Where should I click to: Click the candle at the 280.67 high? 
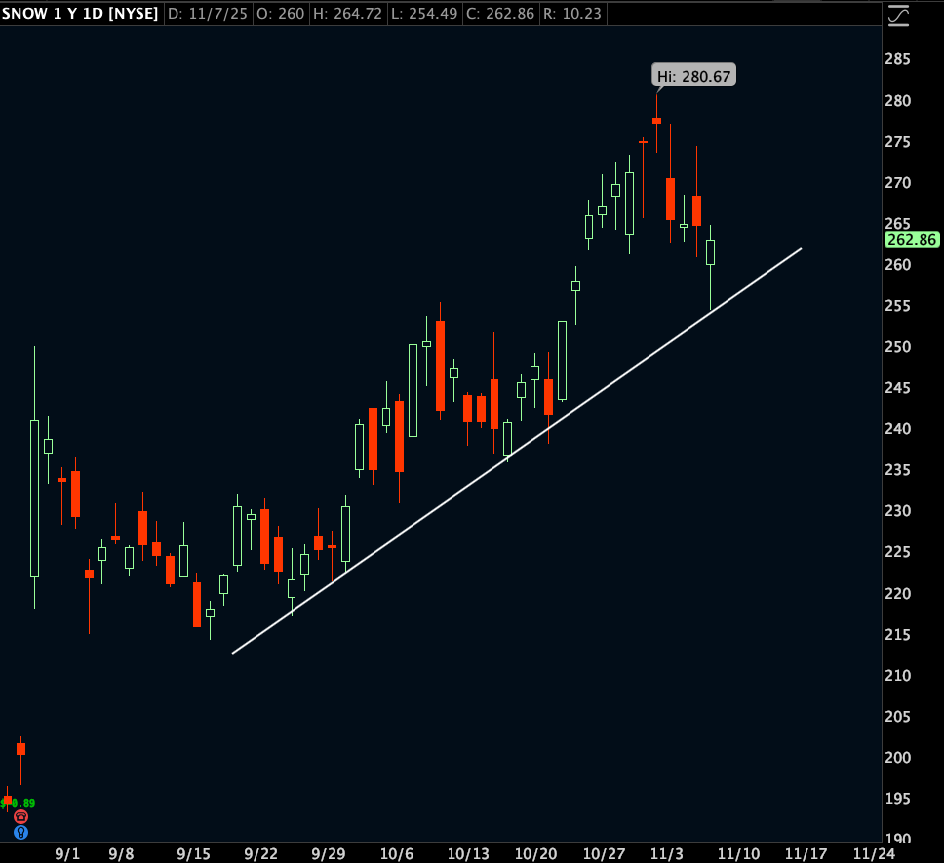(656, 121)
